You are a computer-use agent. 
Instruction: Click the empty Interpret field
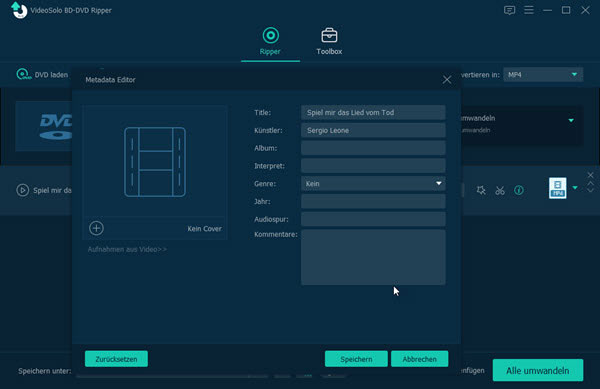point(373,166)
